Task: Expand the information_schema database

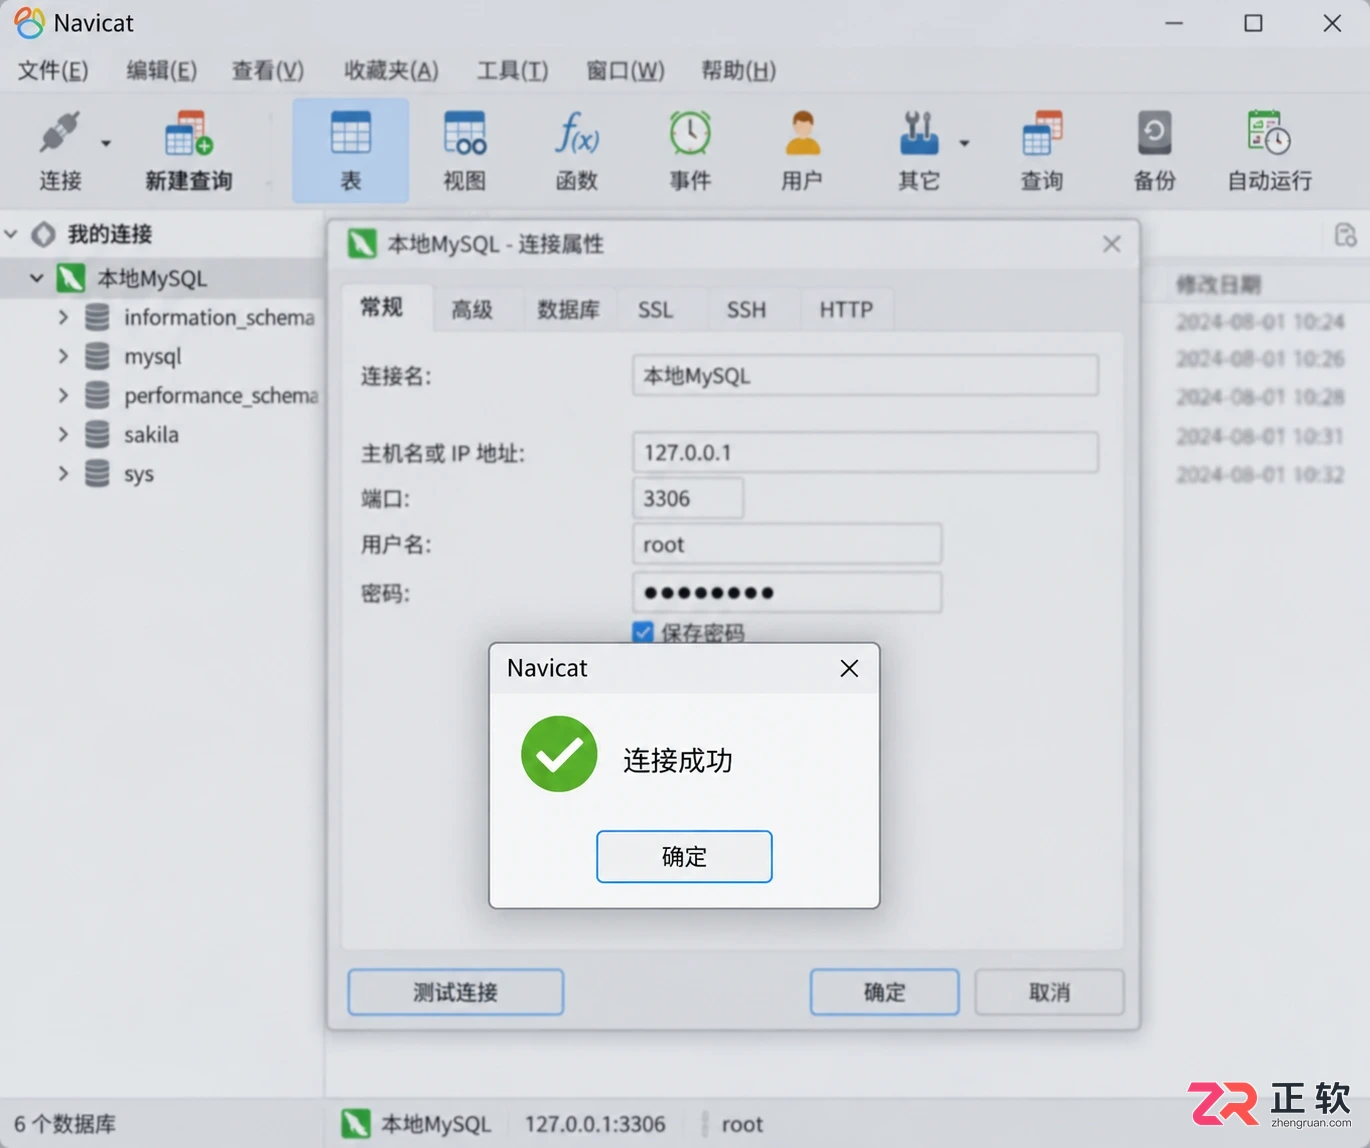Action: click(x=63, y=317)
